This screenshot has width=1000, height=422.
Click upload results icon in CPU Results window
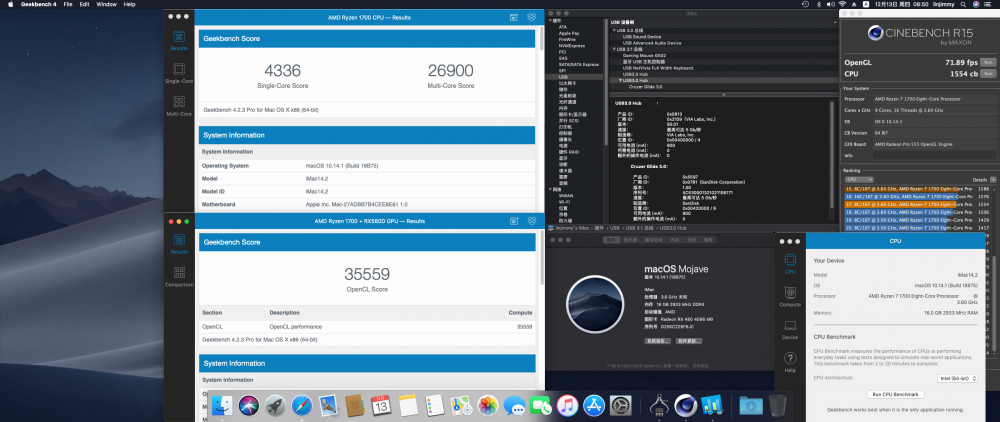(x=514, y=17)
